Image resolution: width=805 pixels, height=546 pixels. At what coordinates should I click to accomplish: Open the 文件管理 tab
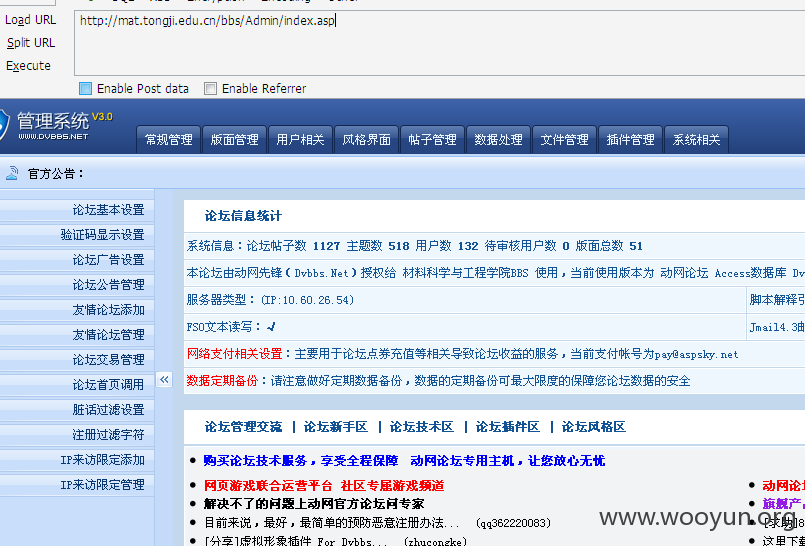[564, 140]
